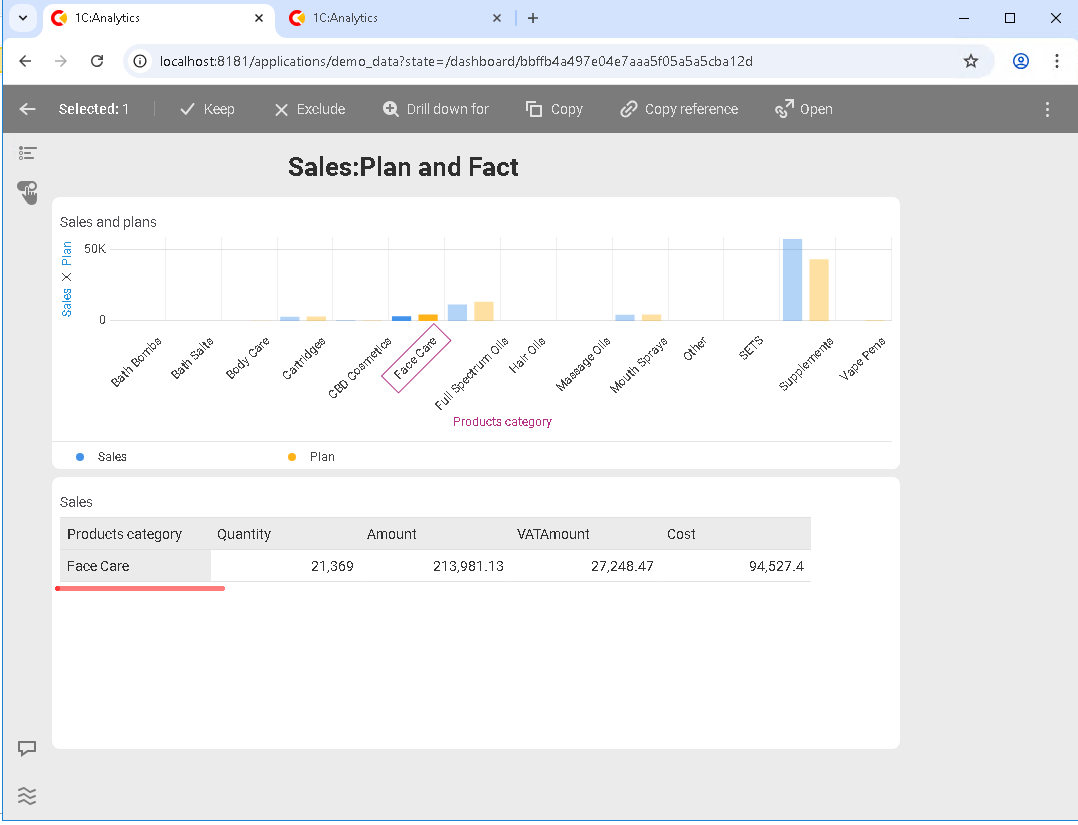Click Keep to retain selection

[207, 109]
